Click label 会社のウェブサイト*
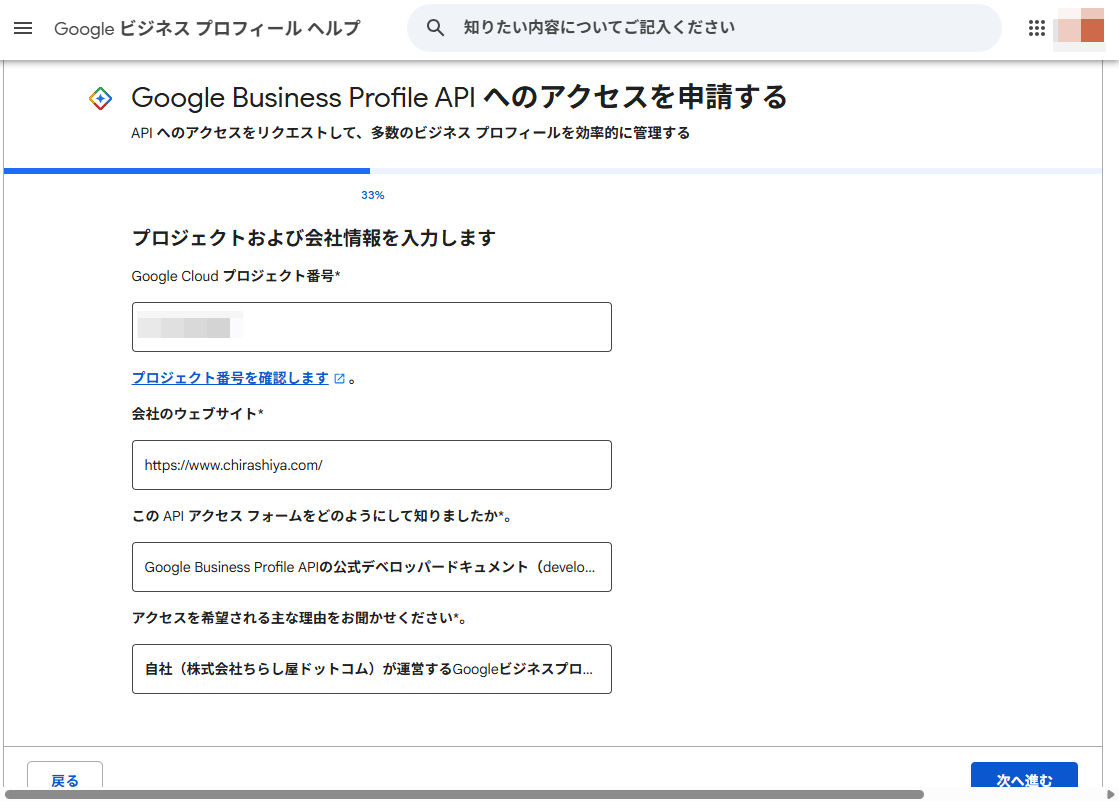The height and width of the screenshot is (801, 1119). pos(198,414)
